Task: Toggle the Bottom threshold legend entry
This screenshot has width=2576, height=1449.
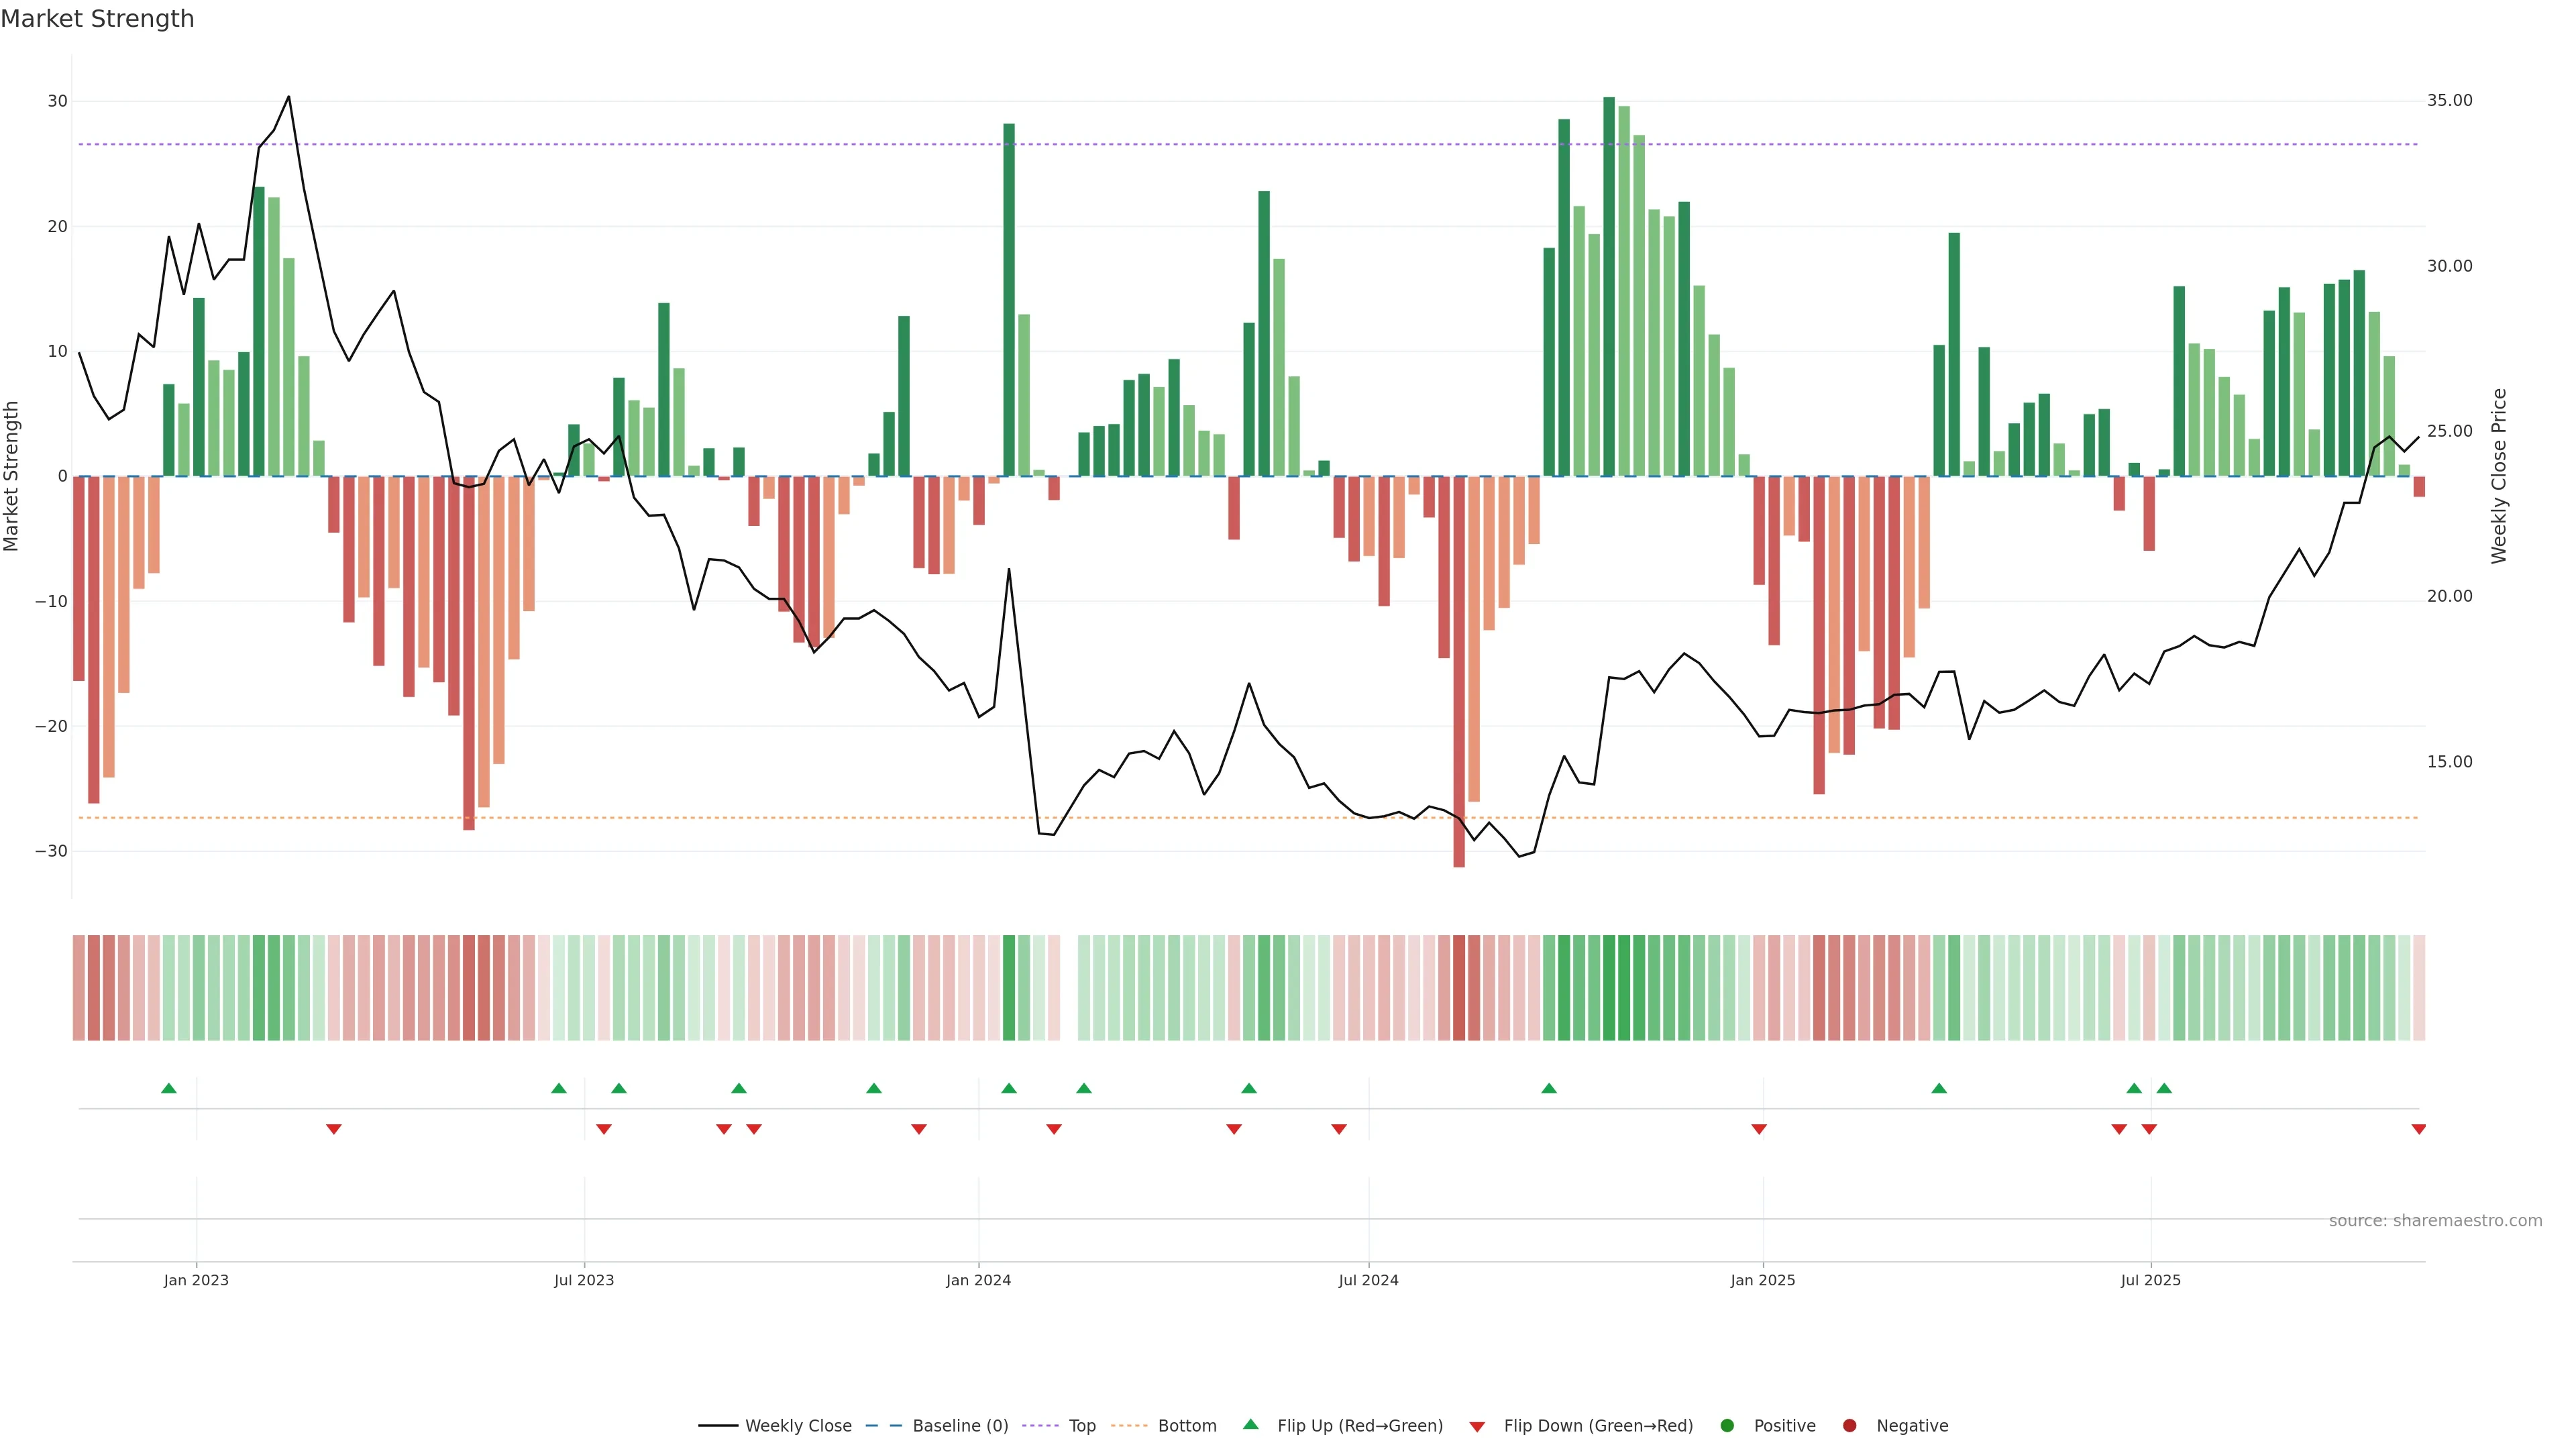Action: (1187, 1426)
